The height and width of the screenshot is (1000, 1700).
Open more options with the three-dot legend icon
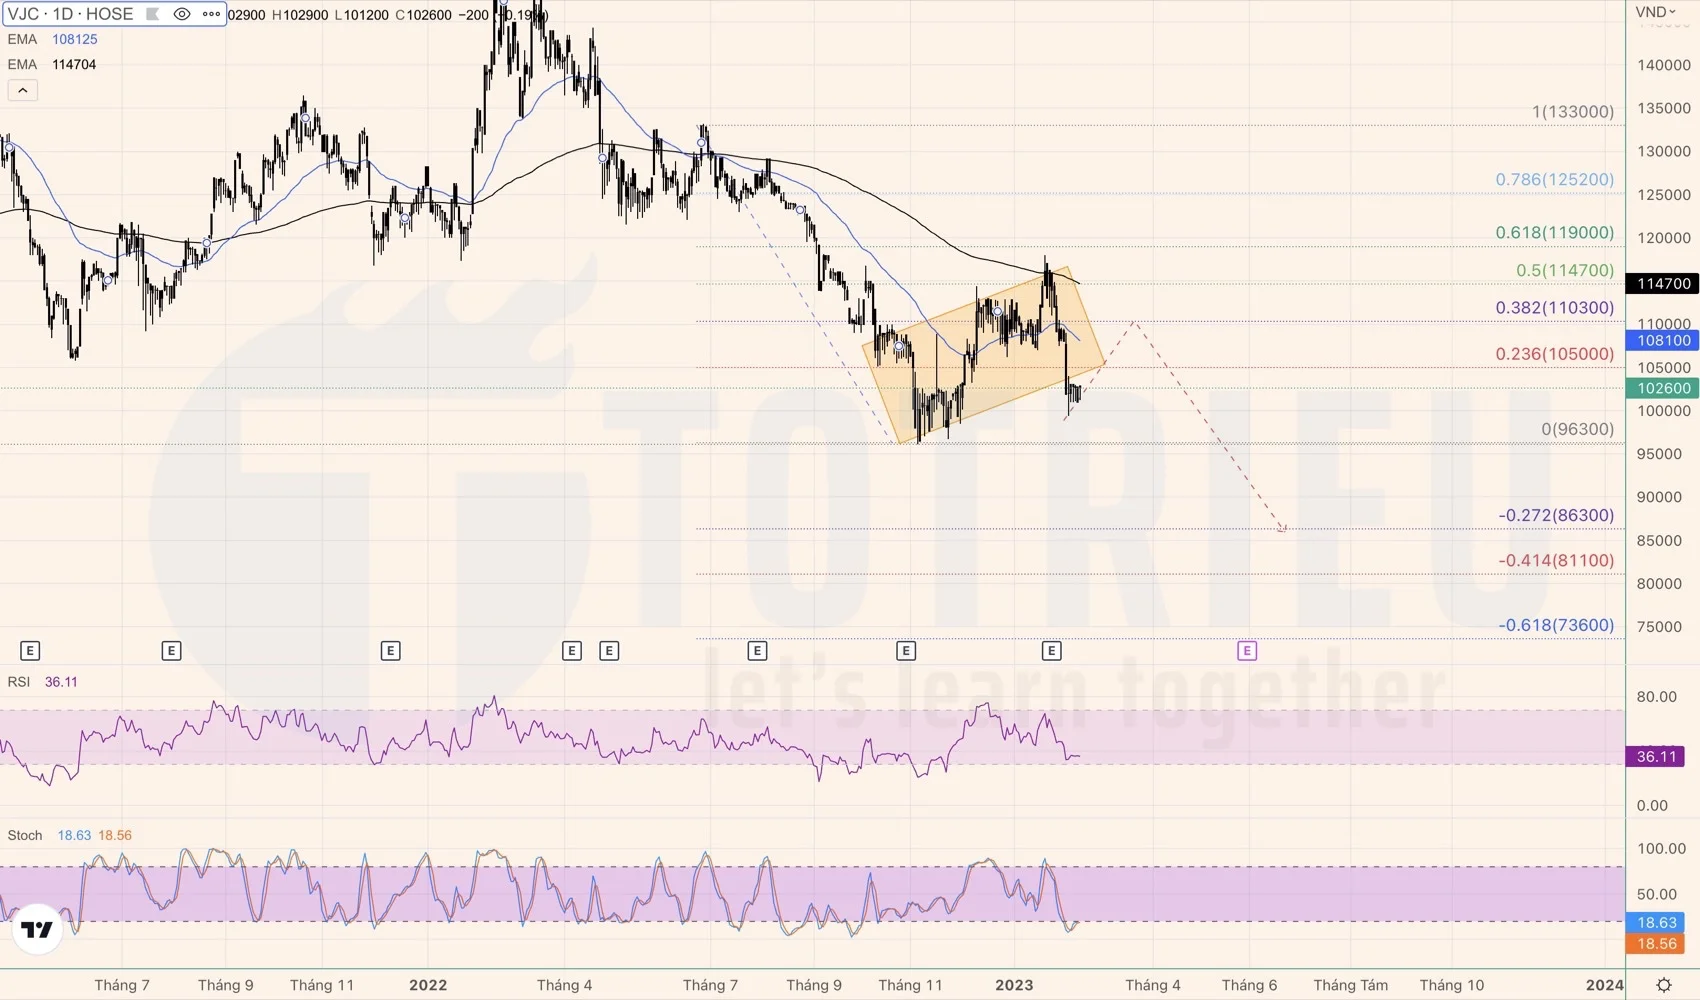pos(211,15)
